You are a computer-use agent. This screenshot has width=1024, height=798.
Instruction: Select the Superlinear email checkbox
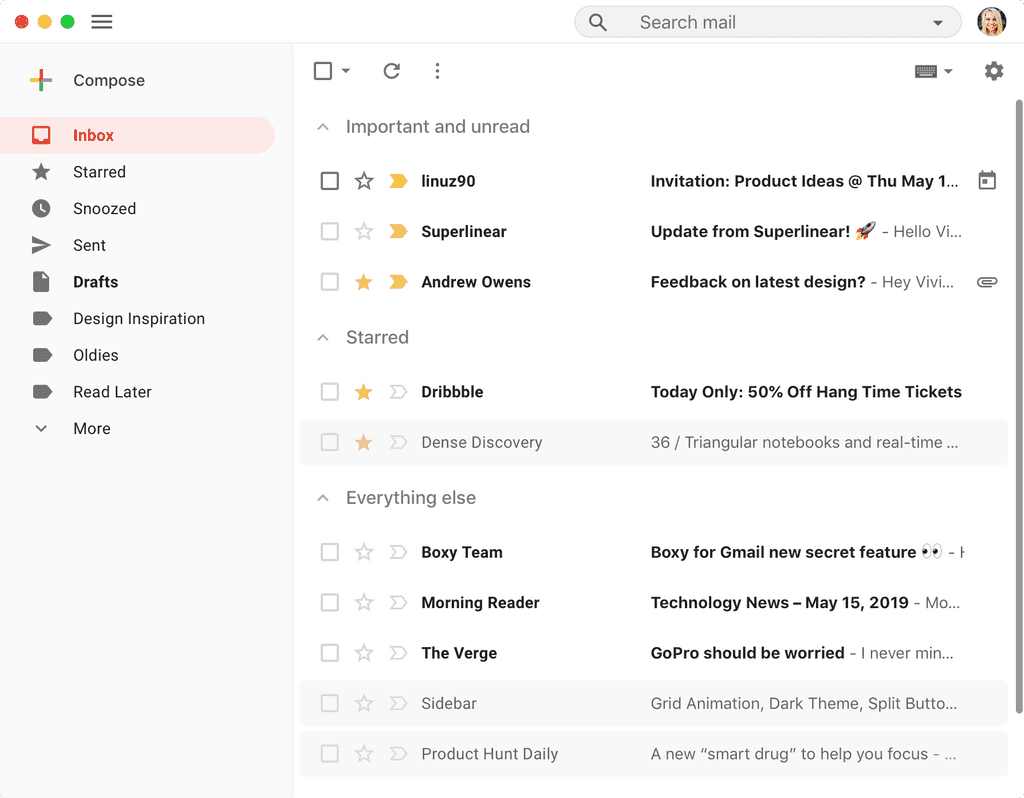click(329, 231)
